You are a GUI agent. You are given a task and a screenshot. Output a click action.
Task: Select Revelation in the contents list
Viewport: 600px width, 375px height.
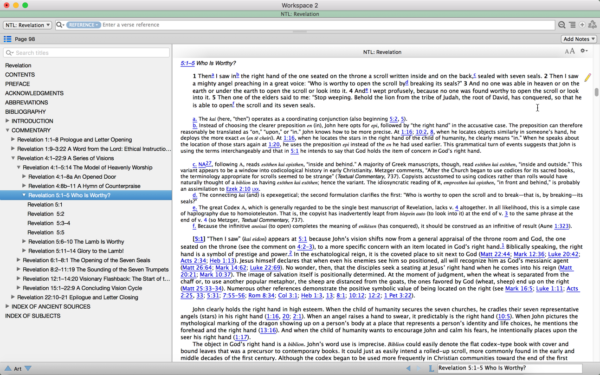[x=18, y=65]
